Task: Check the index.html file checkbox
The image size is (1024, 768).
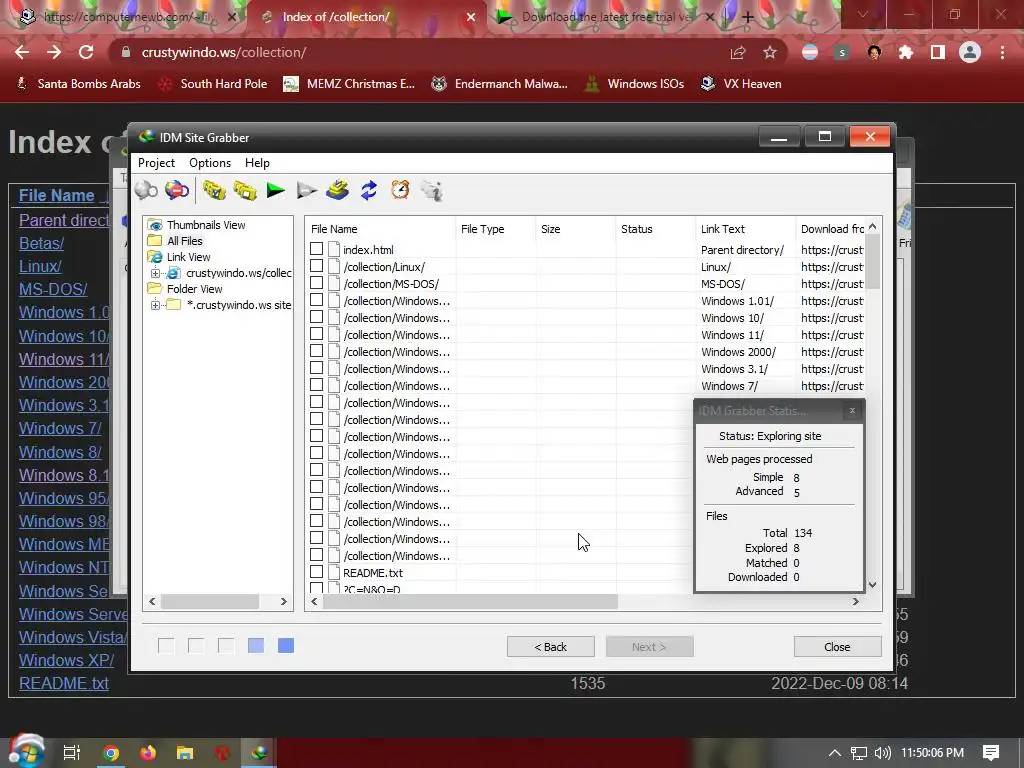Action: (x=317, y=249)
